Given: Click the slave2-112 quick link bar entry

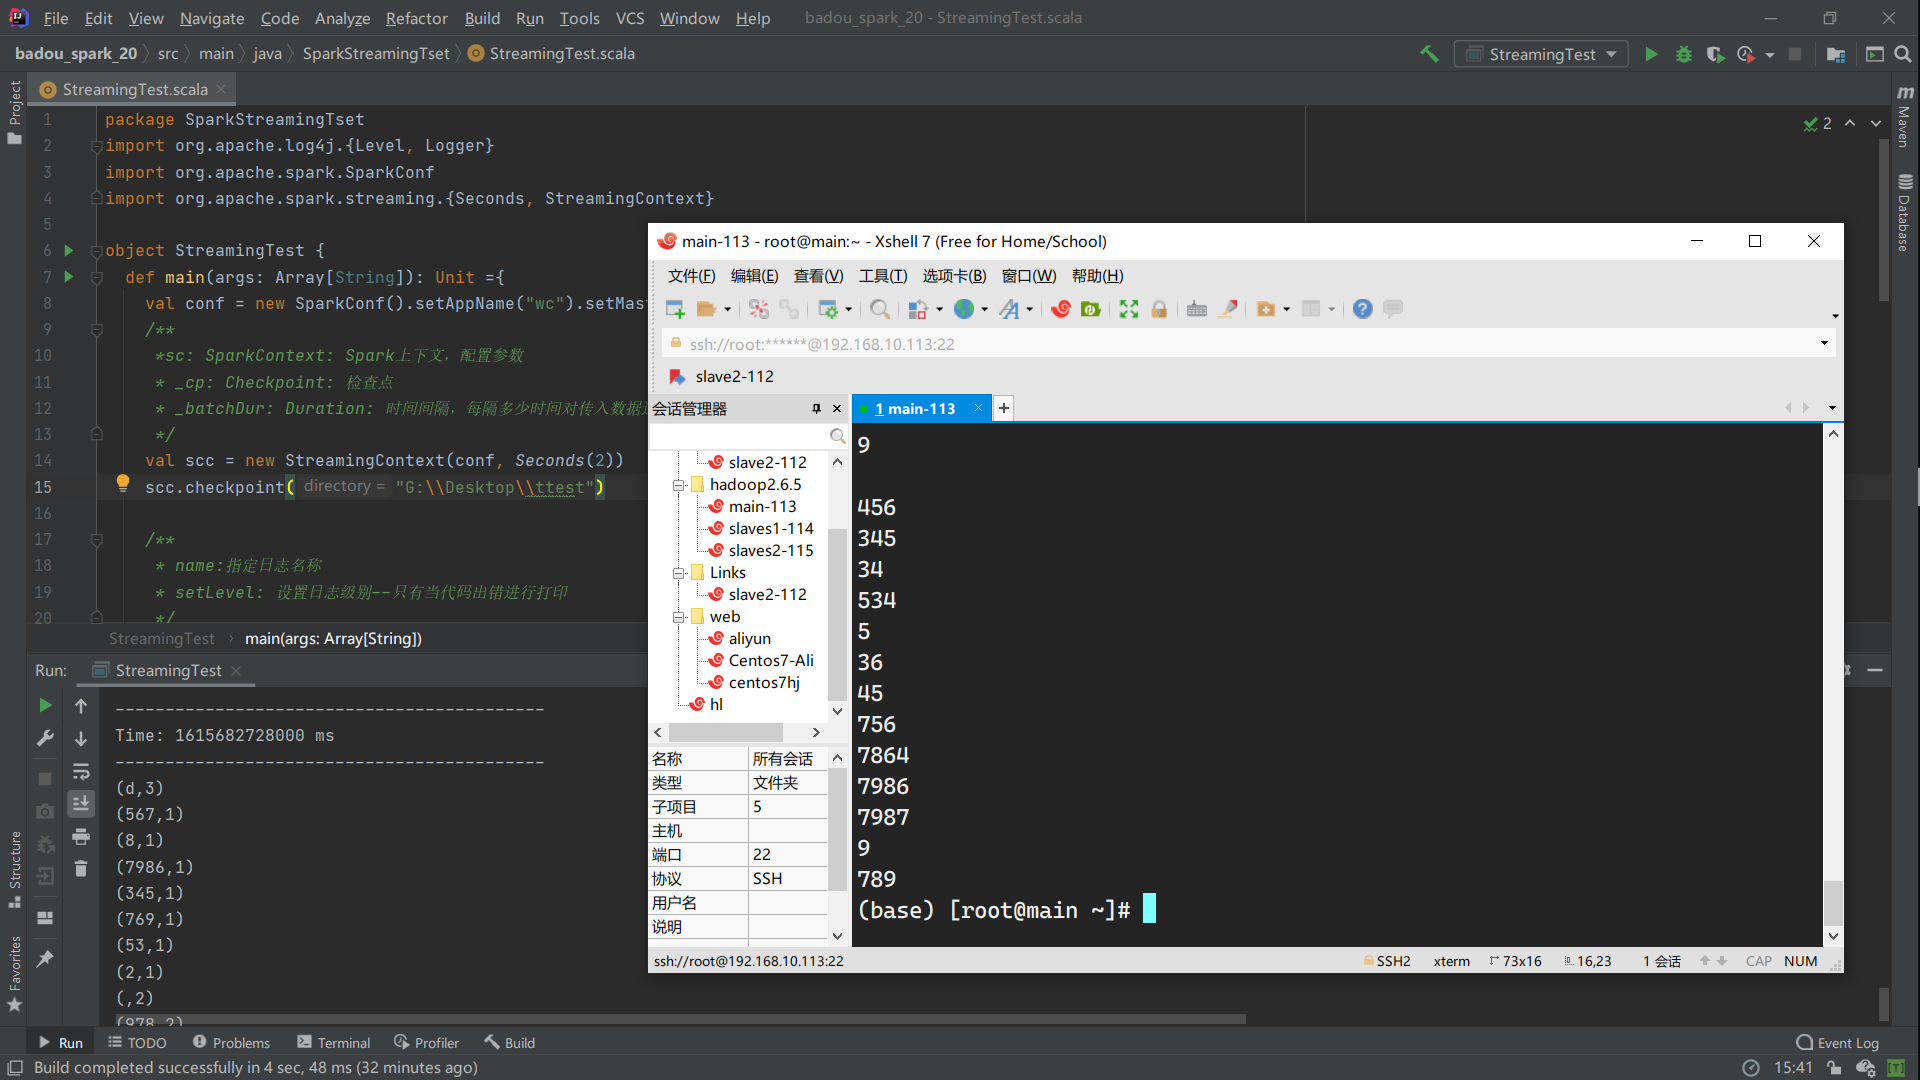Looking at the screenshot, I should point(722,376).
